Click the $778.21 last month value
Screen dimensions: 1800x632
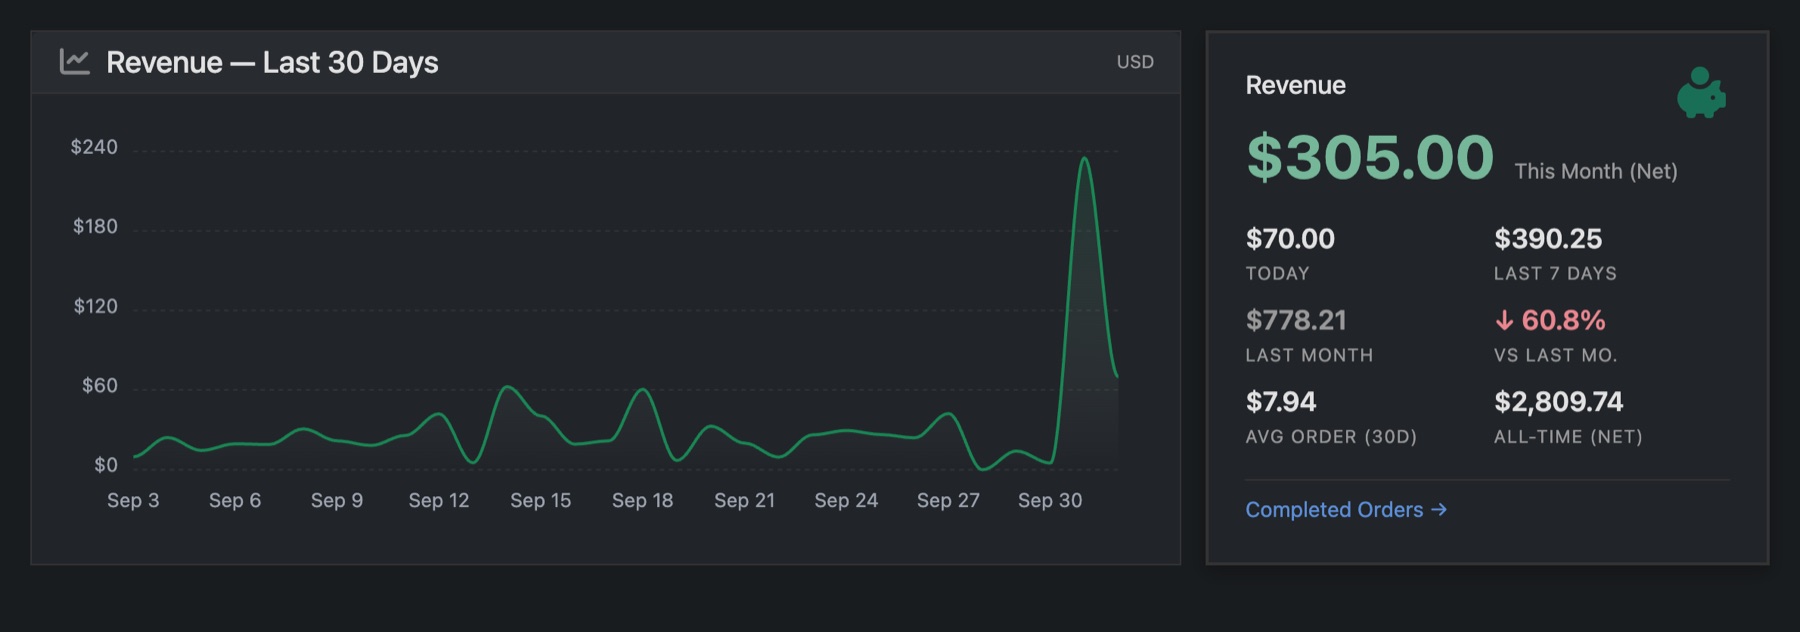point(1296,320)
